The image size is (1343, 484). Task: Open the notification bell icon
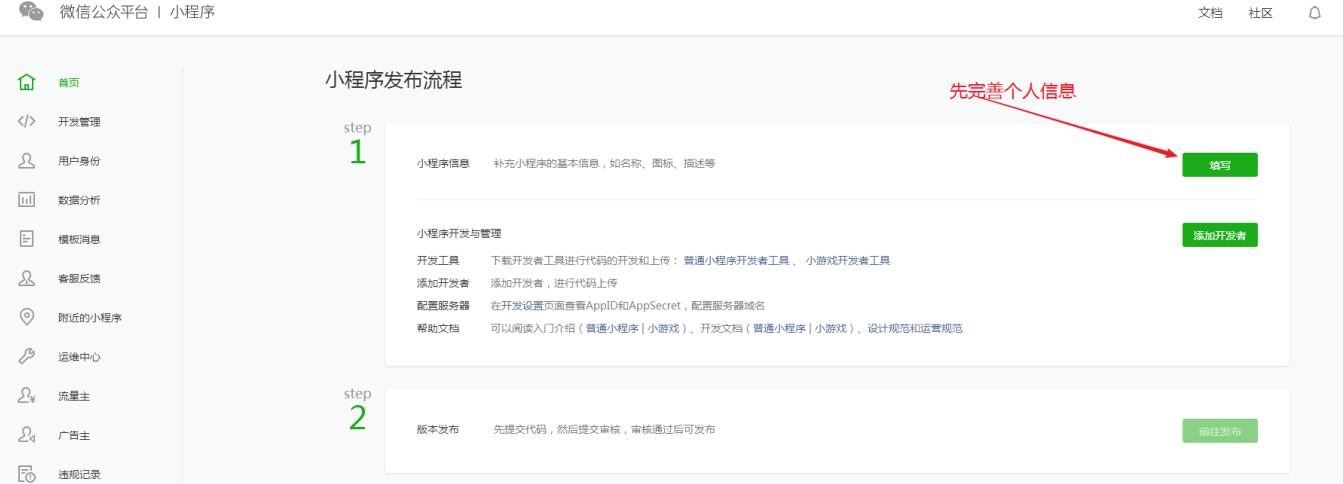click(1315, 13)
